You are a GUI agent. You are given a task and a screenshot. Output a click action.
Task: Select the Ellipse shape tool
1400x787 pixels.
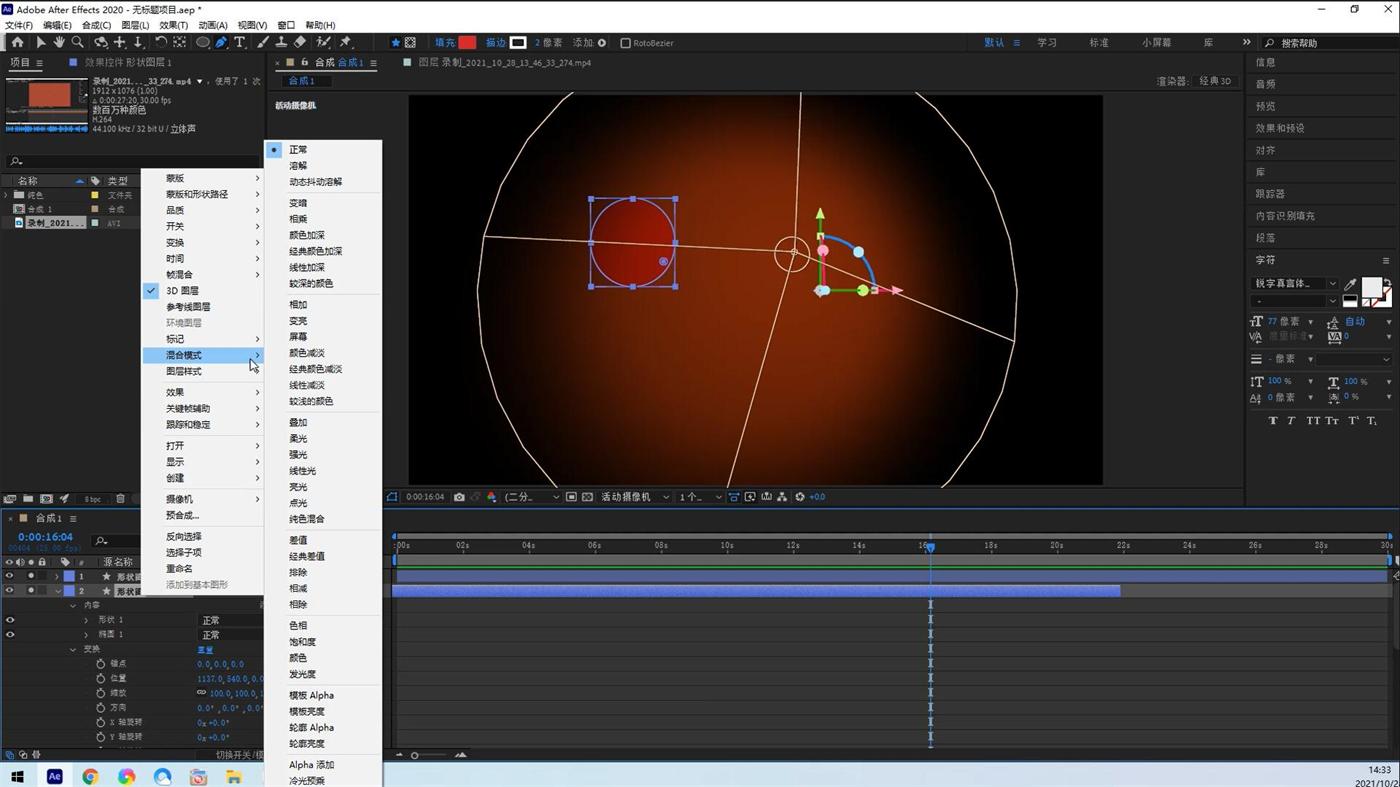(202, 43)
